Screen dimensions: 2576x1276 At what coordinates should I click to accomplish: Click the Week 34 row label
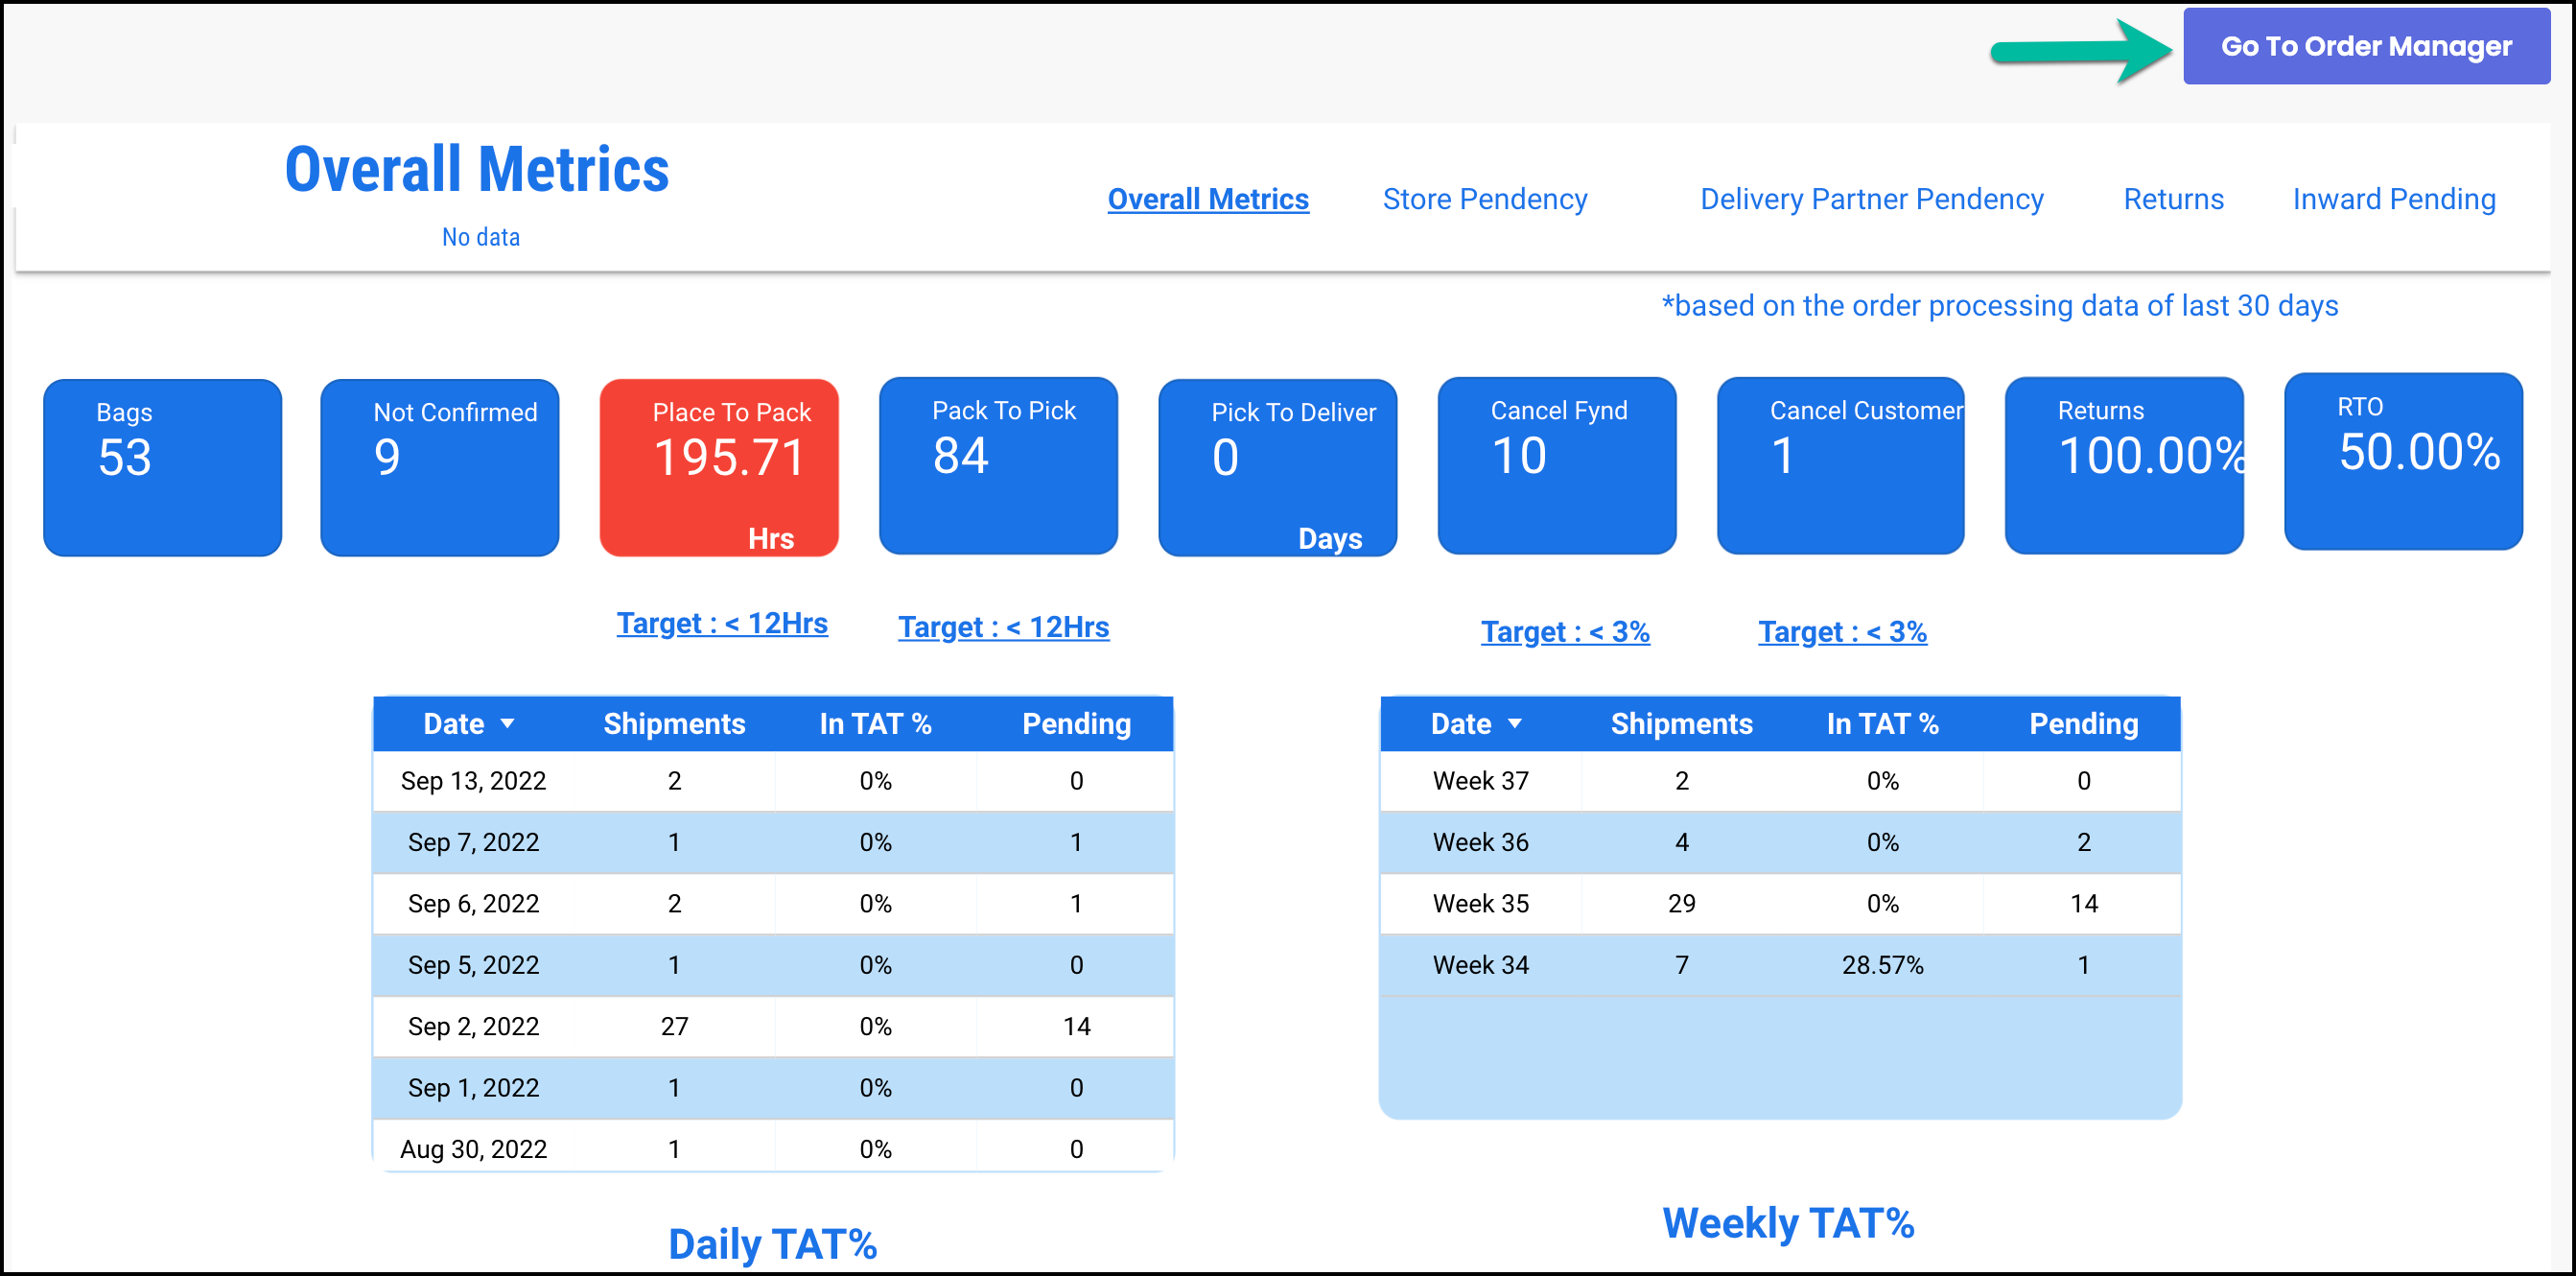click(1480, 965)
